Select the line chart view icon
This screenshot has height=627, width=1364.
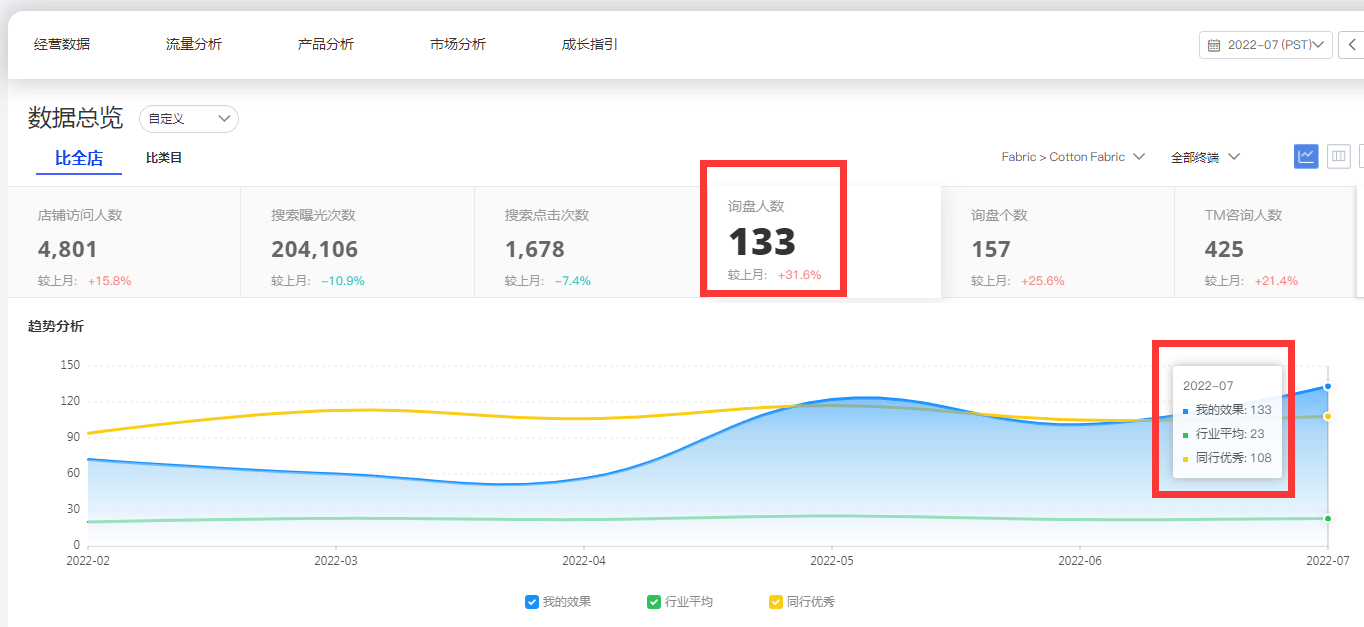click(1306, 156)
